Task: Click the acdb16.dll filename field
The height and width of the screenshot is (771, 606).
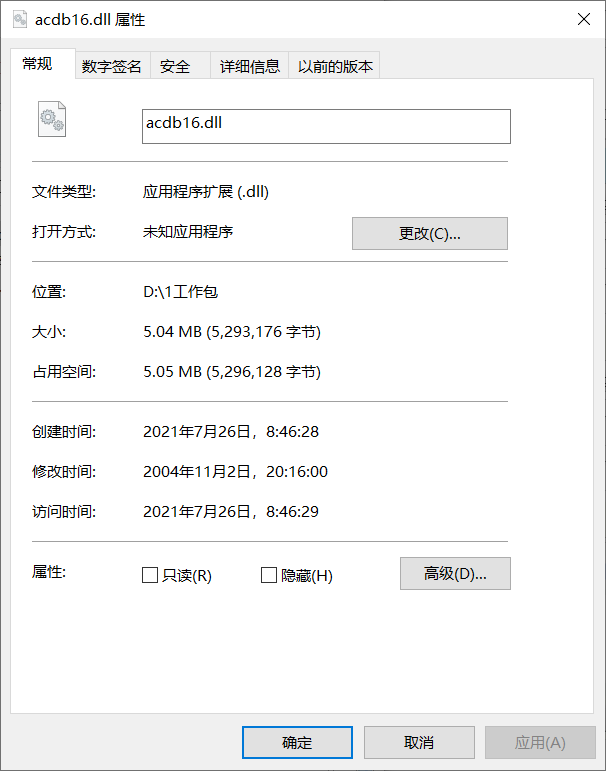Action: 326,126
